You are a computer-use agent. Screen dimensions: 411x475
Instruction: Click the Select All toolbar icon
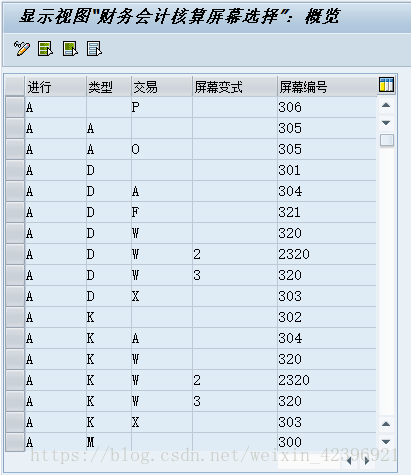(45, 49)
